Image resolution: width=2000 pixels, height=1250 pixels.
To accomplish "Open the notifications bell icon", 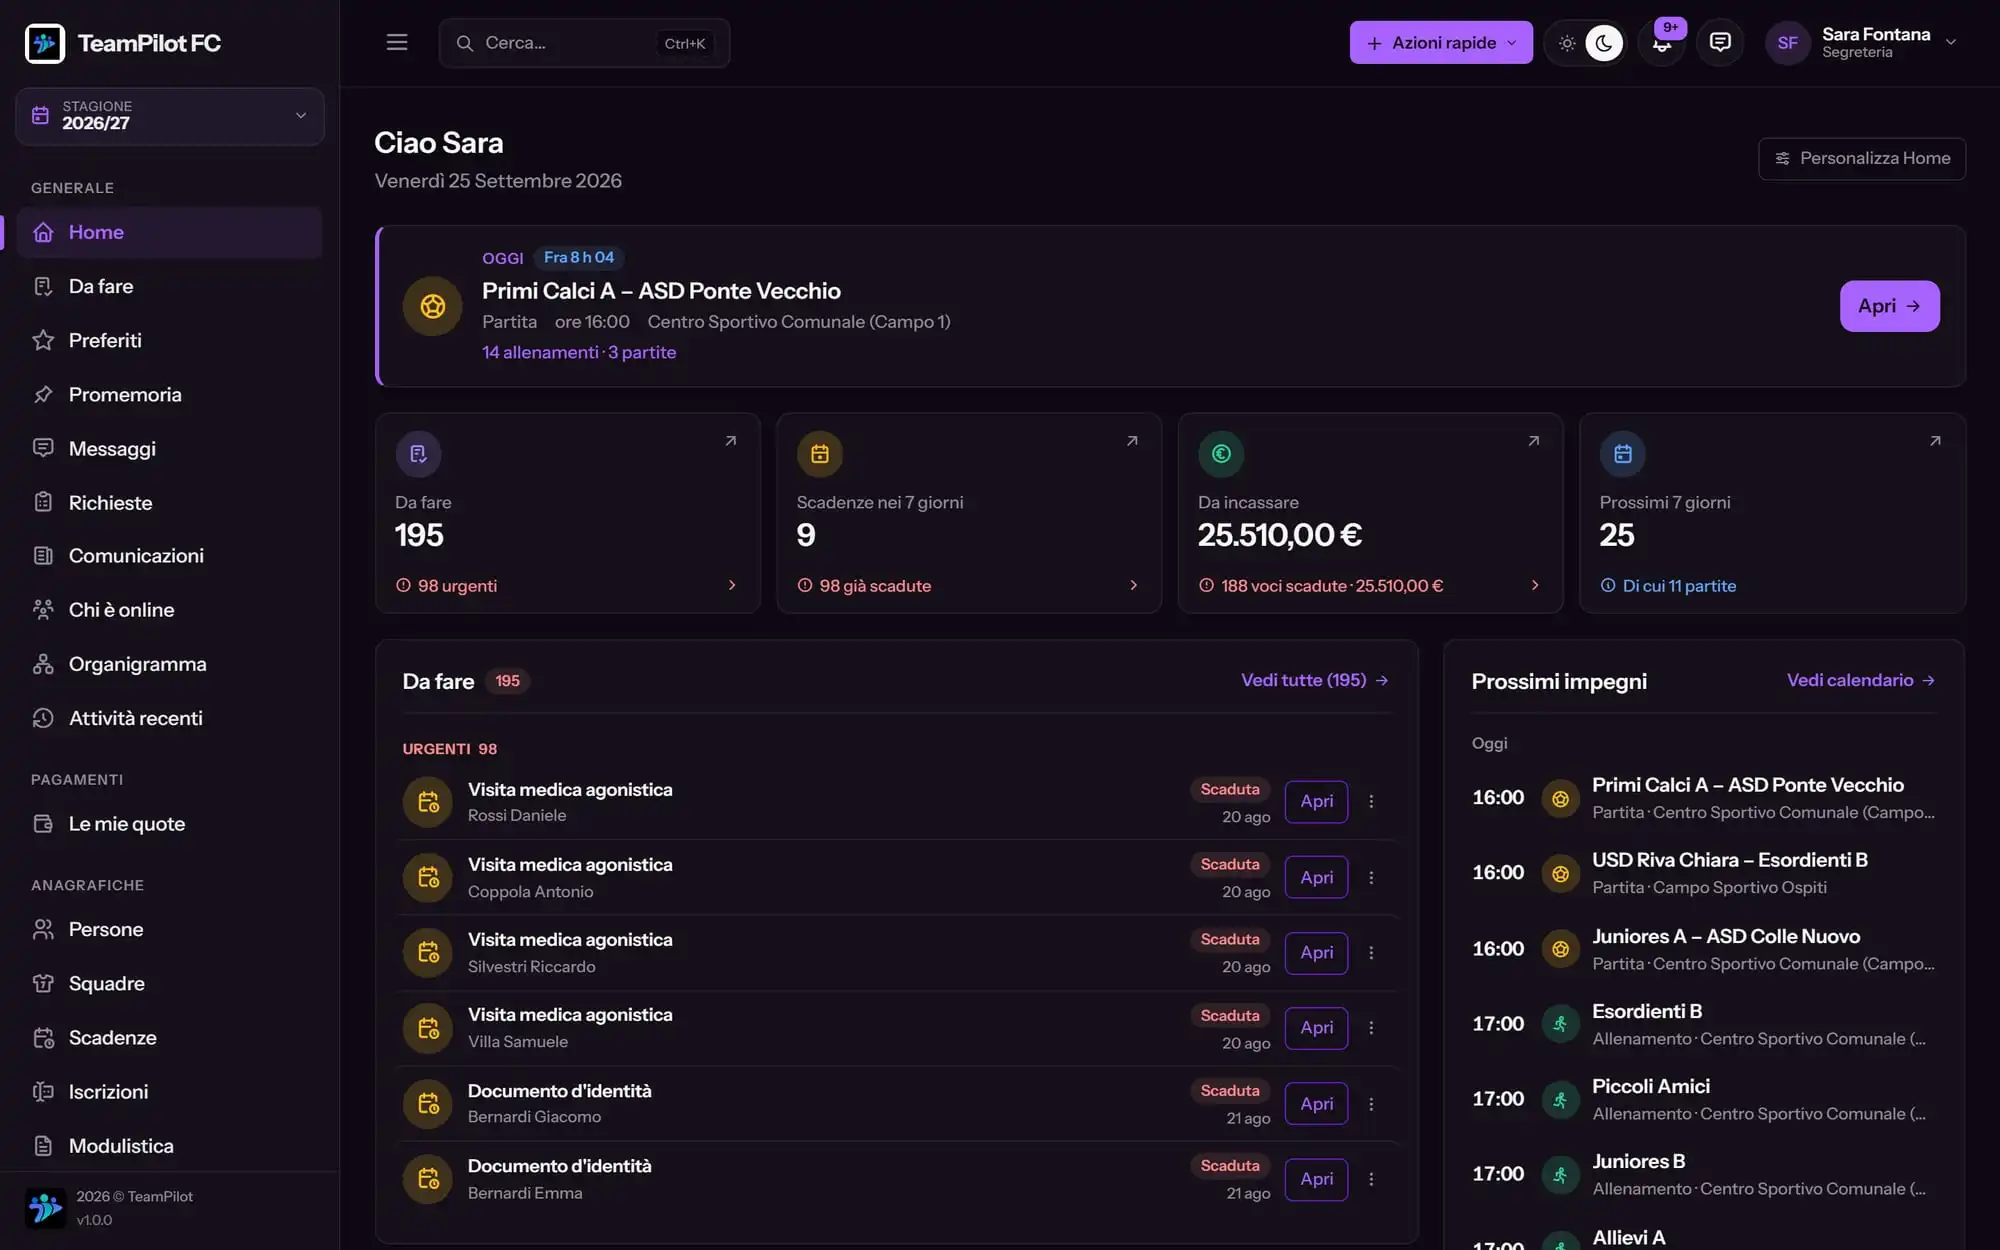I will click(1662, 43).
